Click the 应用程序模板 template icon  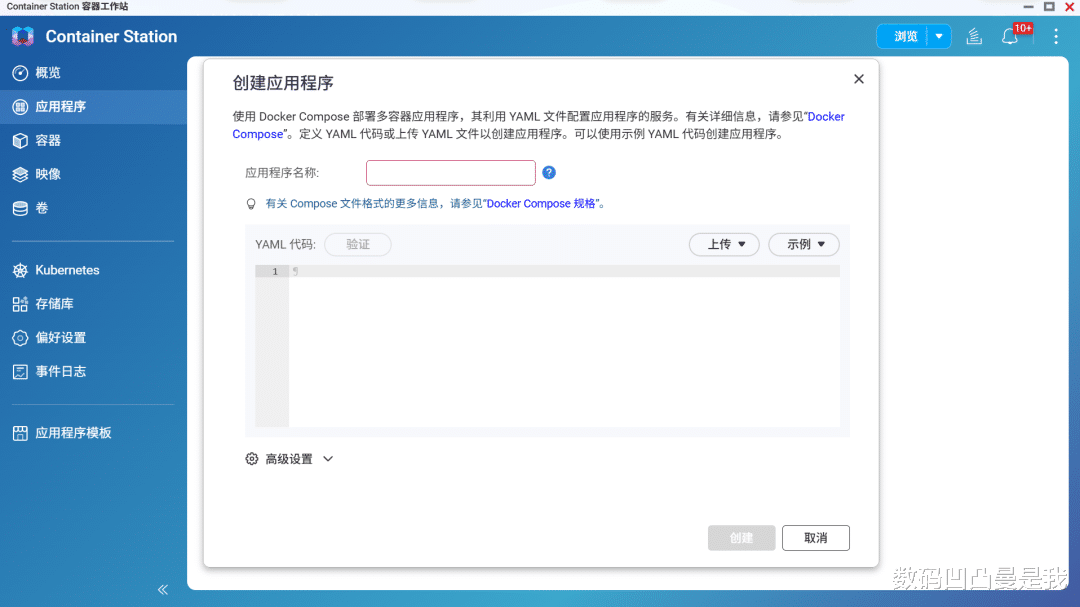click(20, 433)
